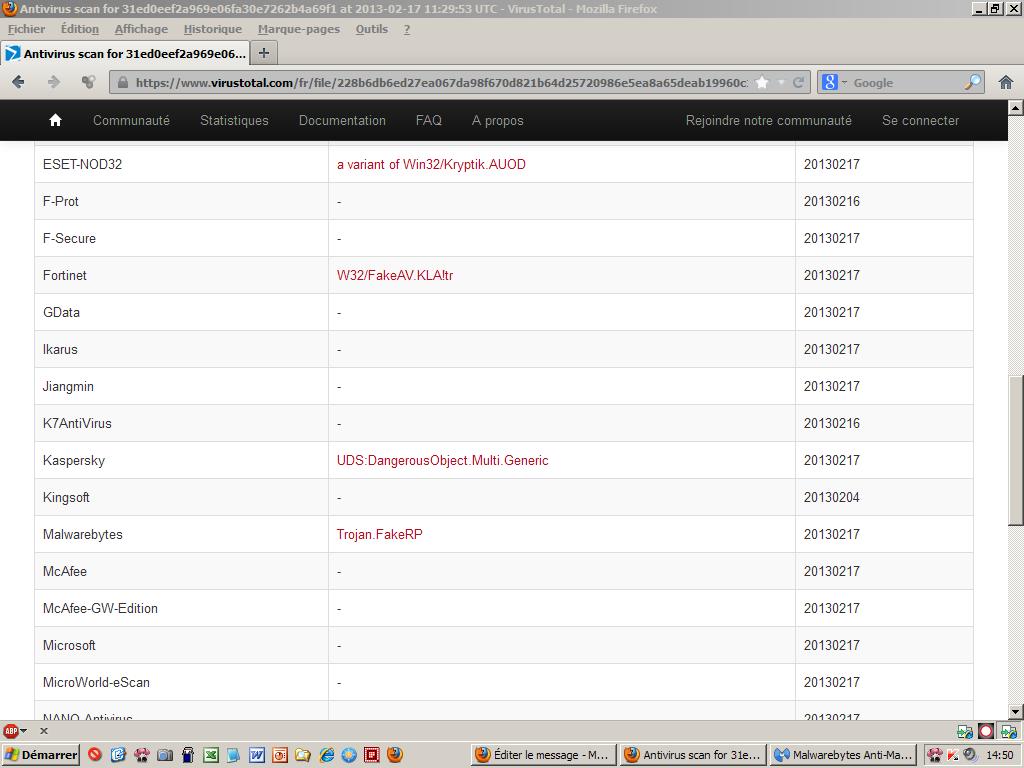Click the Trojan.FakeRP Malwarebytes result
The height and width of the screenshot is (768, 1024).
(379, 534)
